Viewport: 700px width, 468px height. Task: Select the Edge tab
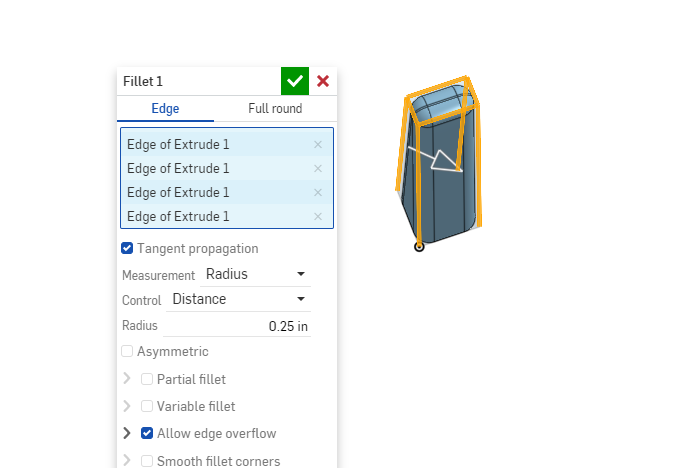[x=165, y=108]
